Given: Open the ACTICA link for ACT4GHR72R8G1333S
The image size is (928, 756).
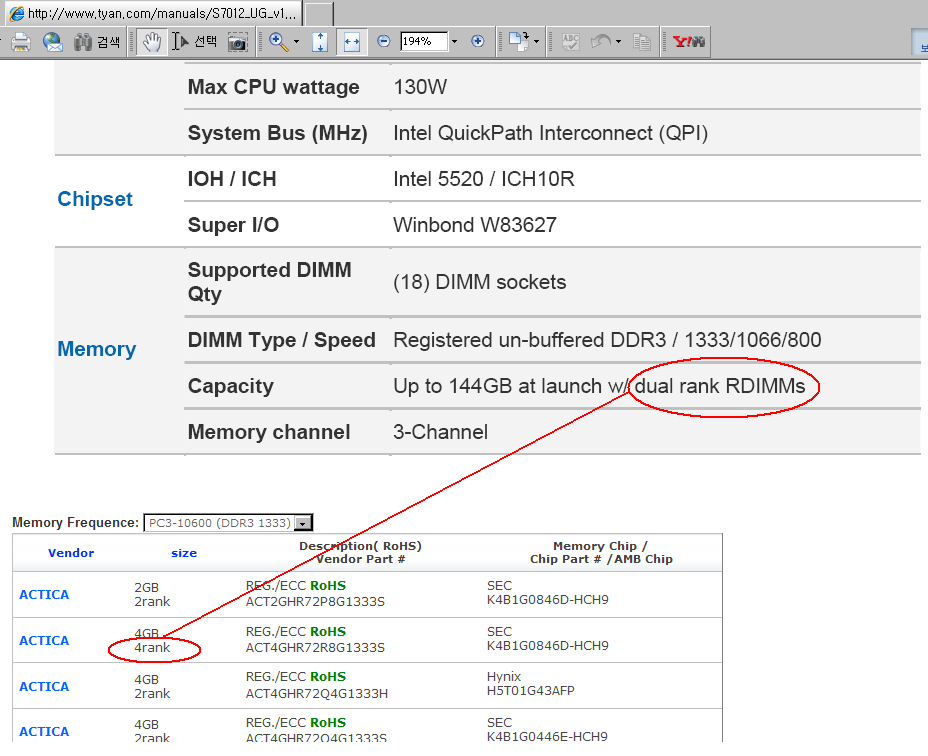Looking at the screenshot, I should pyautogui.click(x=44, y=641).
